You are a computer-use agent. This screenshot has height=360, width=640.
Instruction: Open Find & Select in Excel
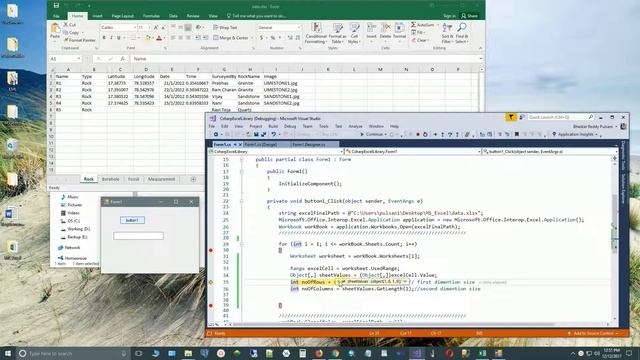point(462,33)
